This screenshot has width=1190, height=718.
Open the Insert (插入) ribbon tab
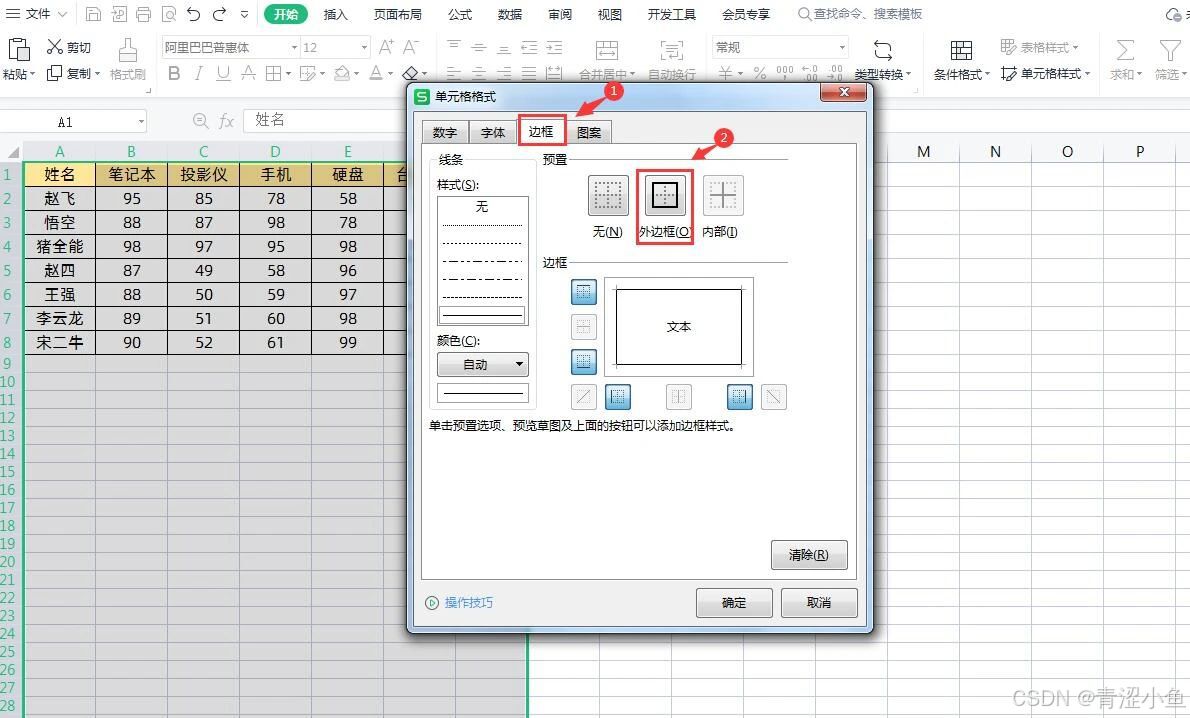335,14
